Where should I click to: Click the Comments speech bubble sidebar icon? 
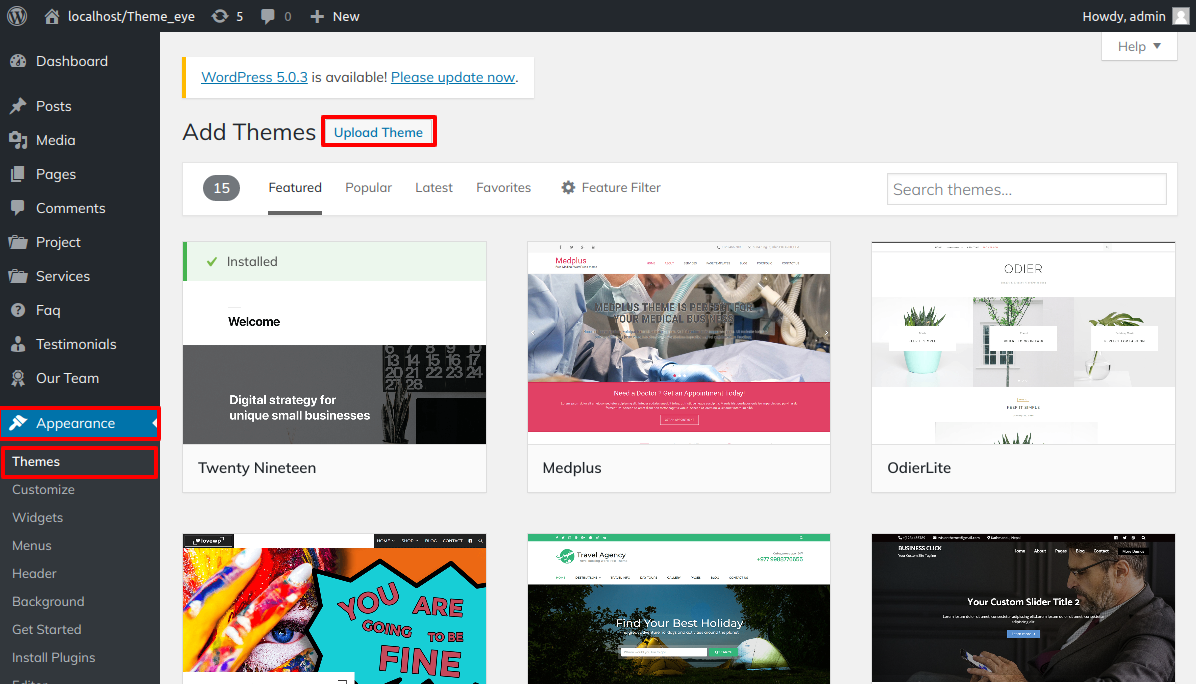[x=18, y=207]
